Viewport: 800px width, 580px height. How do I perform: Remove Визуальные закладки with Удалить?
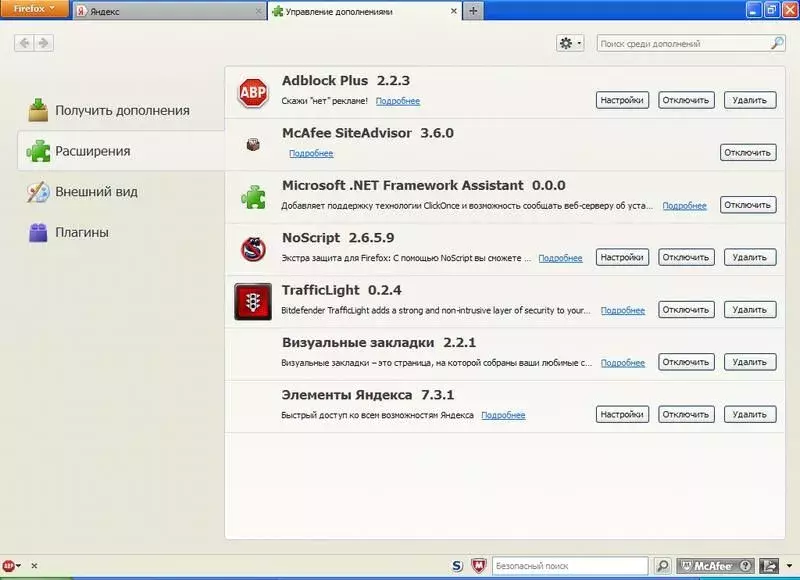click(749, 362)
